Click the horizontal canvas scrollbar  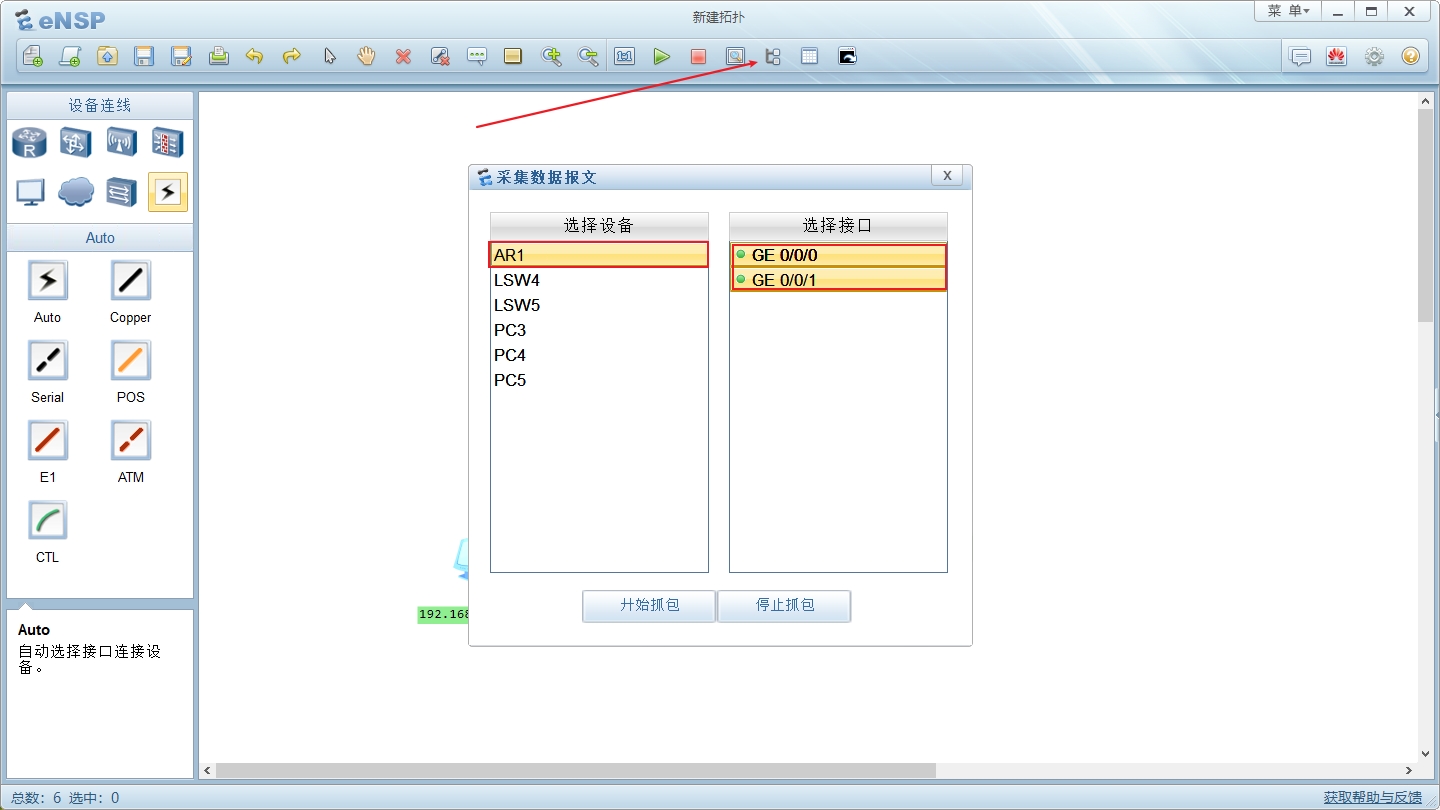[575, 771]
